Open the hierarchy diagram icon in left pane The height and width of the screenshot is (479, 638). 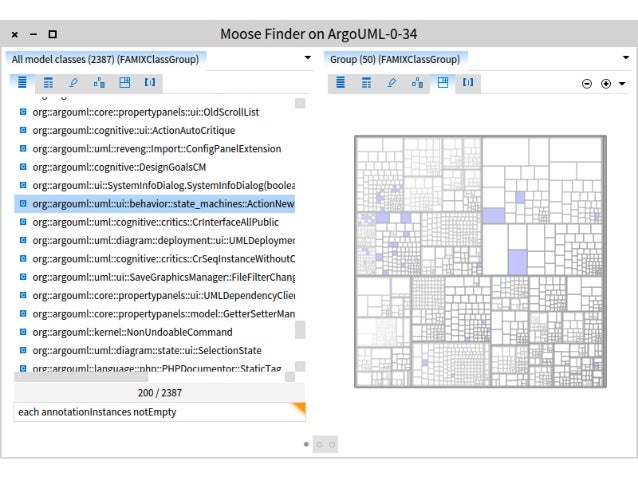[99, 83]
